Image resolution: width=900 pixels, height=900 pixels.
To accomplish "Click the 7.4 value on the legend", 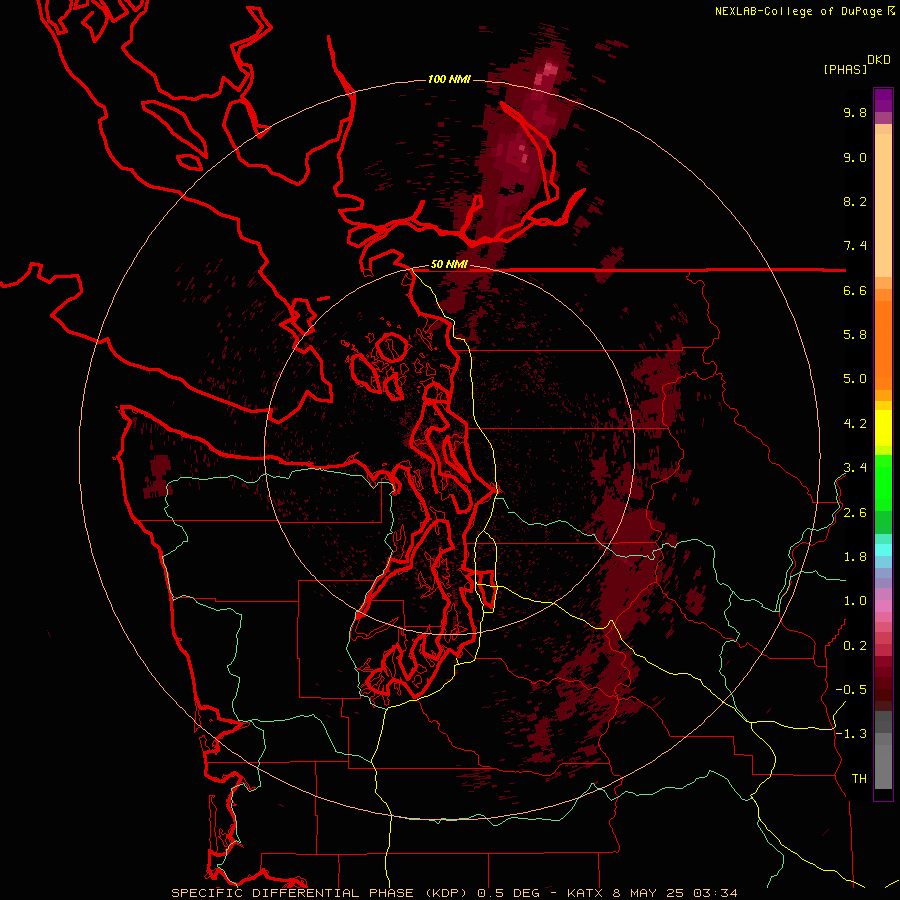I will pos(855,246).
